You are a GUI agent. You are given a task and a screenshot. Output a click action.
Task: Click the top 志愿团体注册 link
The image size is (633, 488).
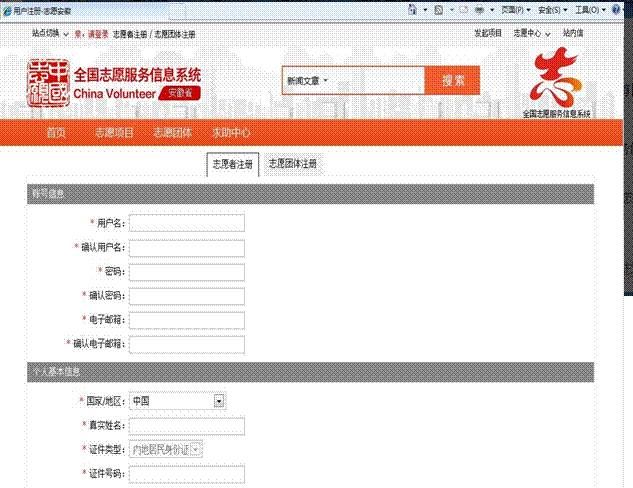(x=175, y=34)
